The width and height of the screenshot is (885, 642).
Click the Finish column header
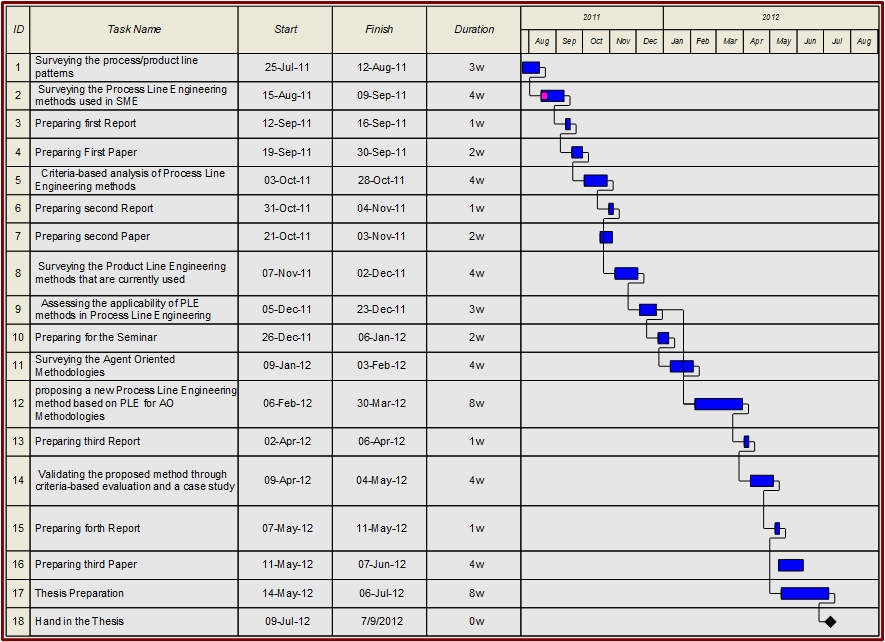click(x=379, y=30)
